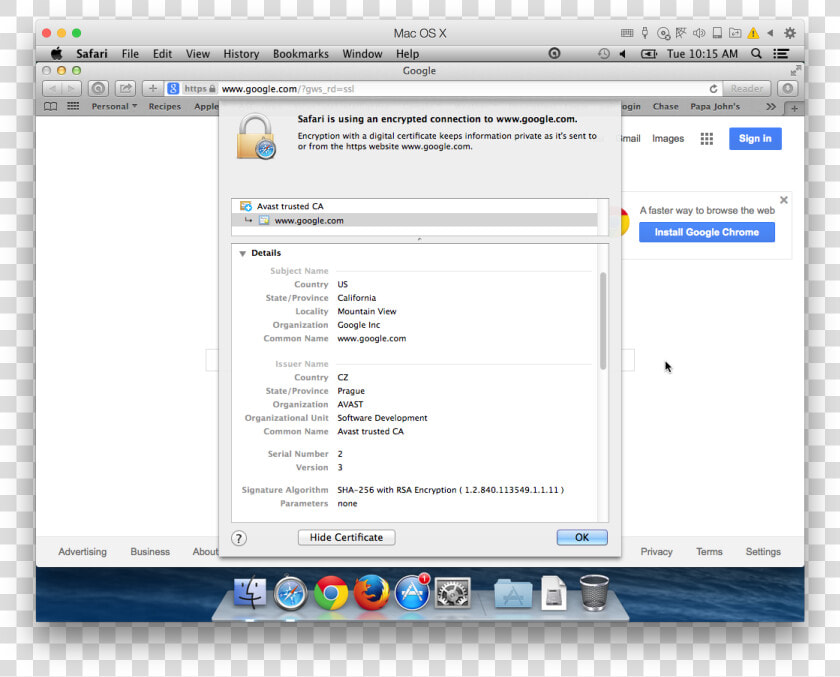Open the Images link on Google

[668, 138]
